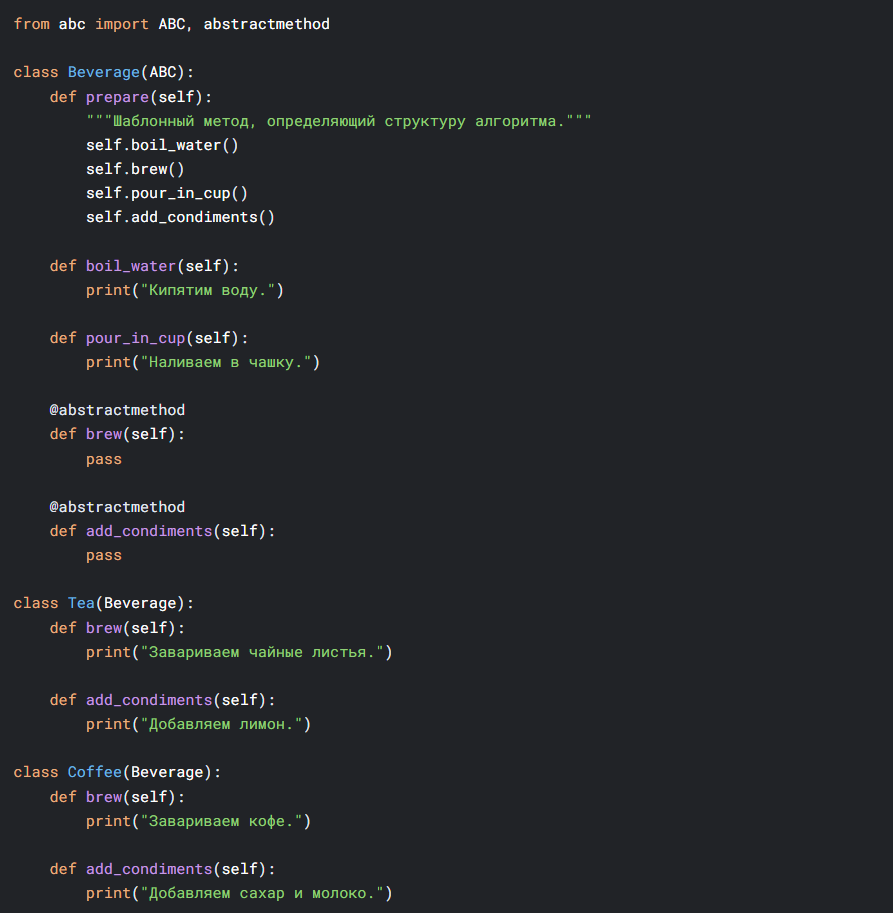
Task: Click 'def brew(self):' in the Coffee class
Action: [x=117, y=798]
